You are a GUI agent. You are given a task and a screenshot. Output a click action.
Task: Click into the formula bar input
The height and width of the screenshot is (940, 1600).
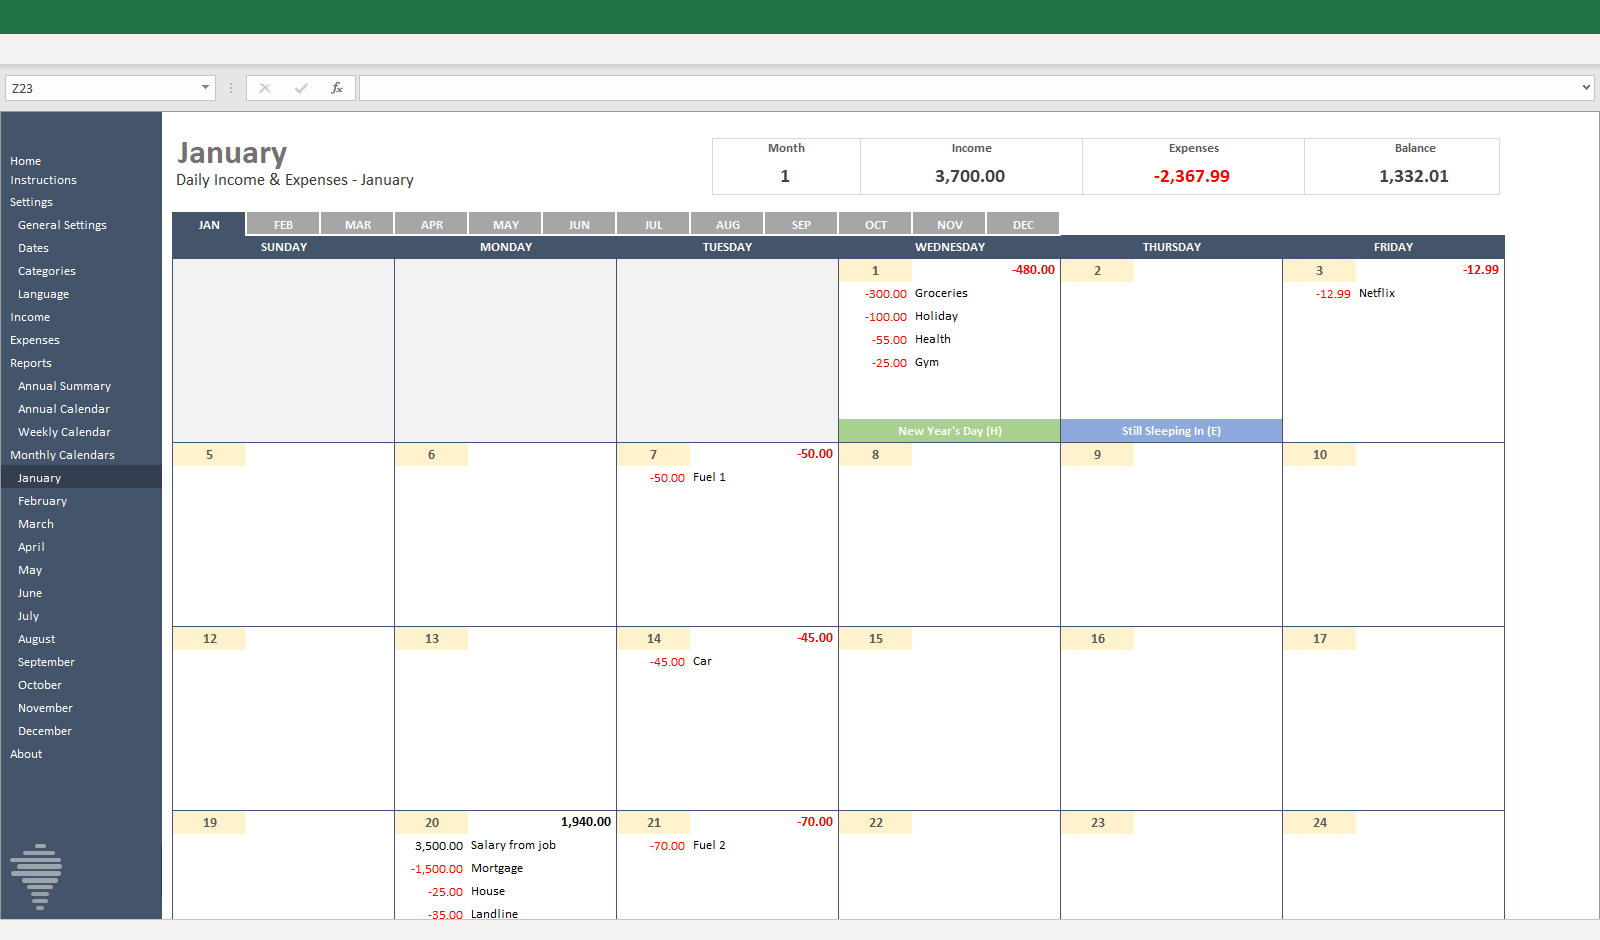pyautogui.click(x=968, y=88)
